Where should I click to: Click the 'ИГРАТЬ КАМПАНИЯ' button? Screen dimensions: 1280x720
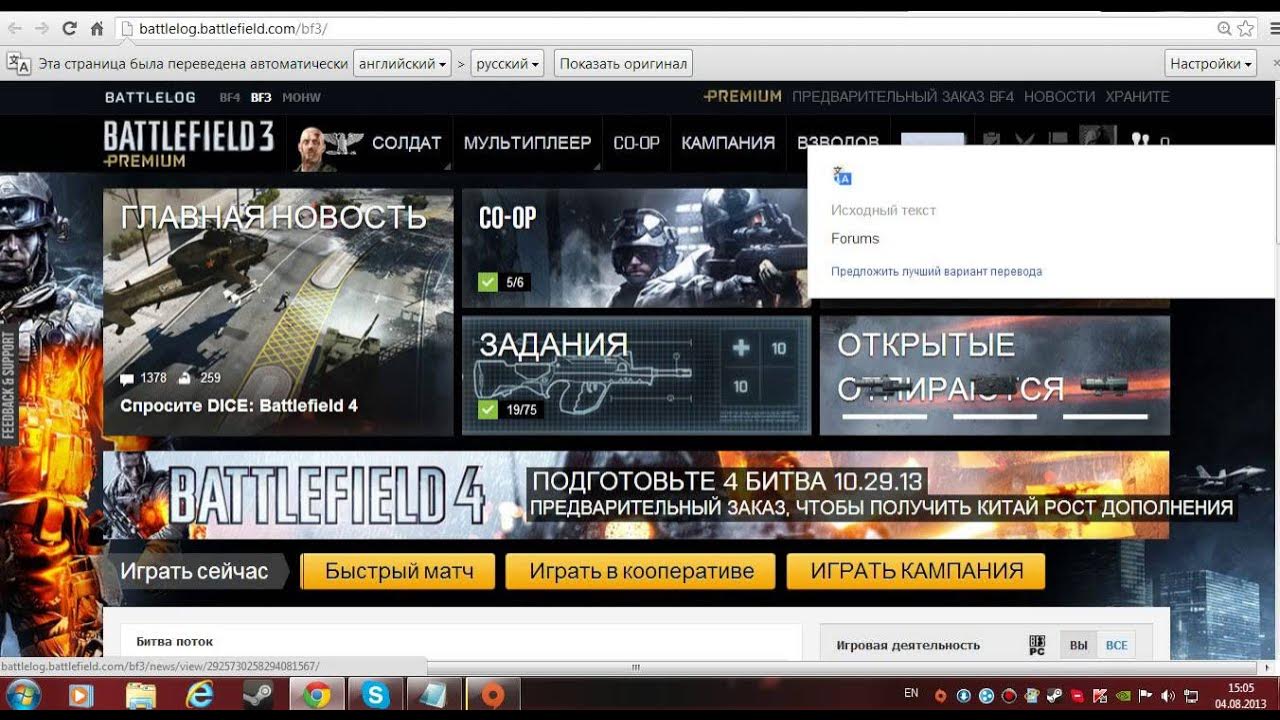[x=916, y=571]
